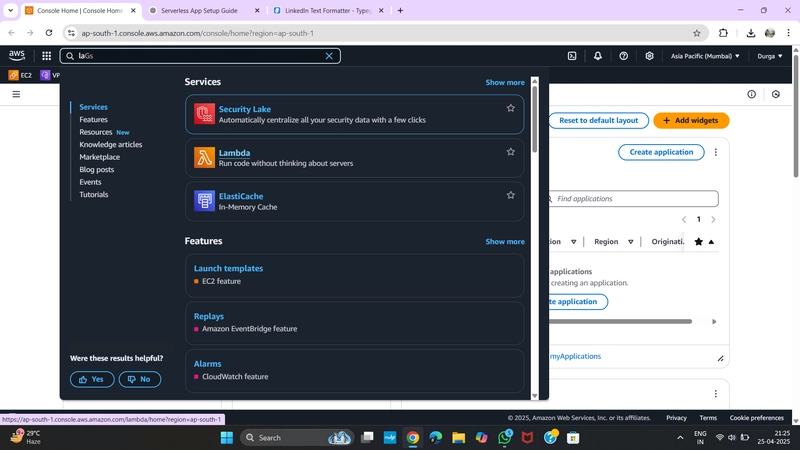Select Blog posts category

96,169
